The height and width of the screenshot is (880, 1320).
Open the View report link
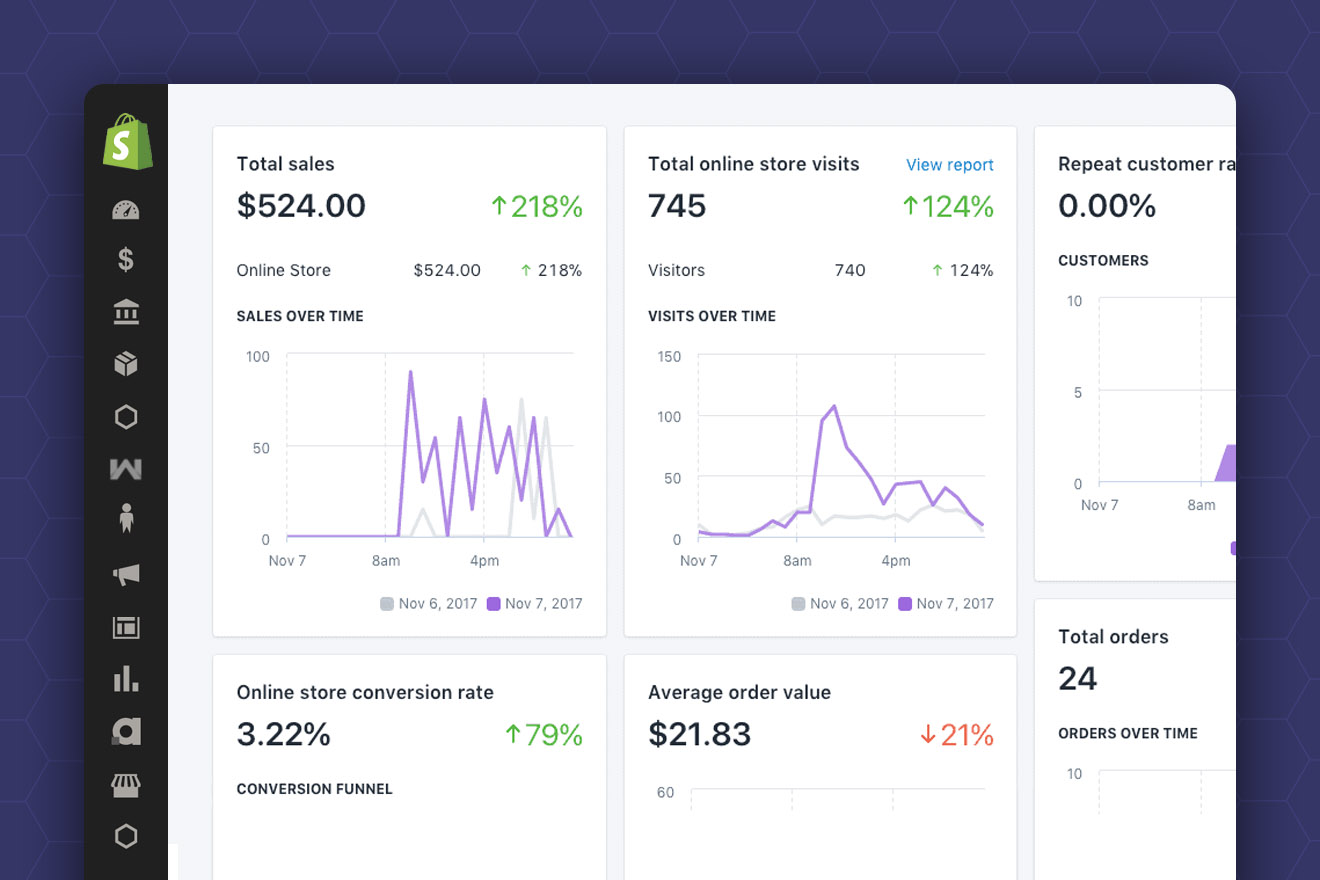click(949, 165)
